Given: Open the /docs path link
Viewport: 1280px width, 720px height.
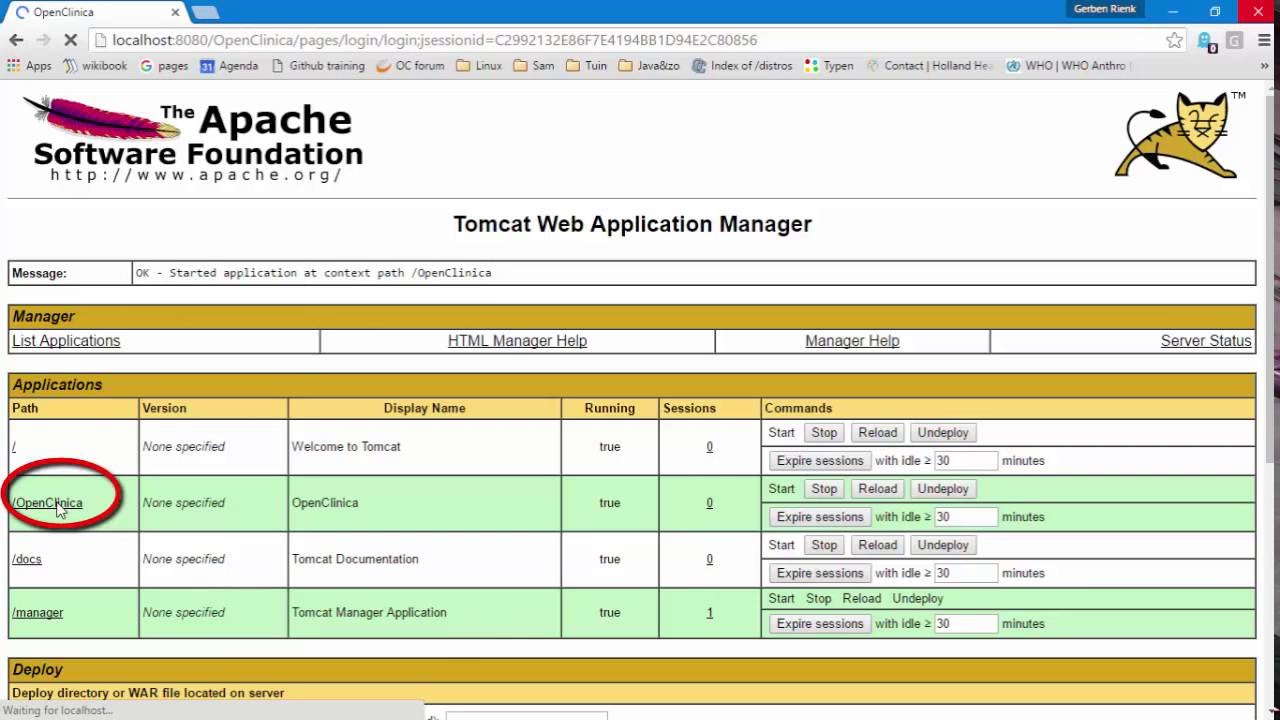Looking at the screenshot, I should 27,559.
